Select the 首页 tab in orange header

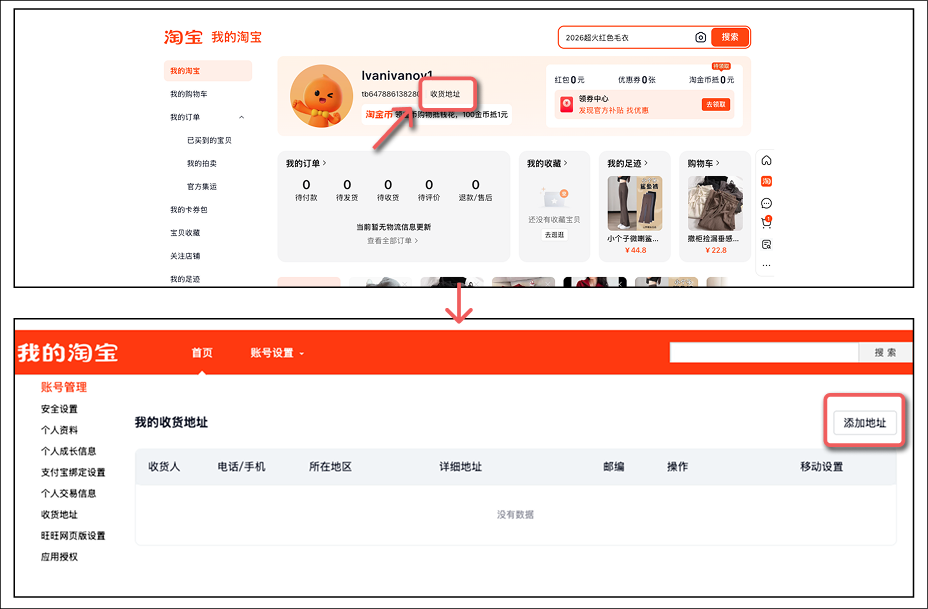pyautogui.click(x=202, y=353)
